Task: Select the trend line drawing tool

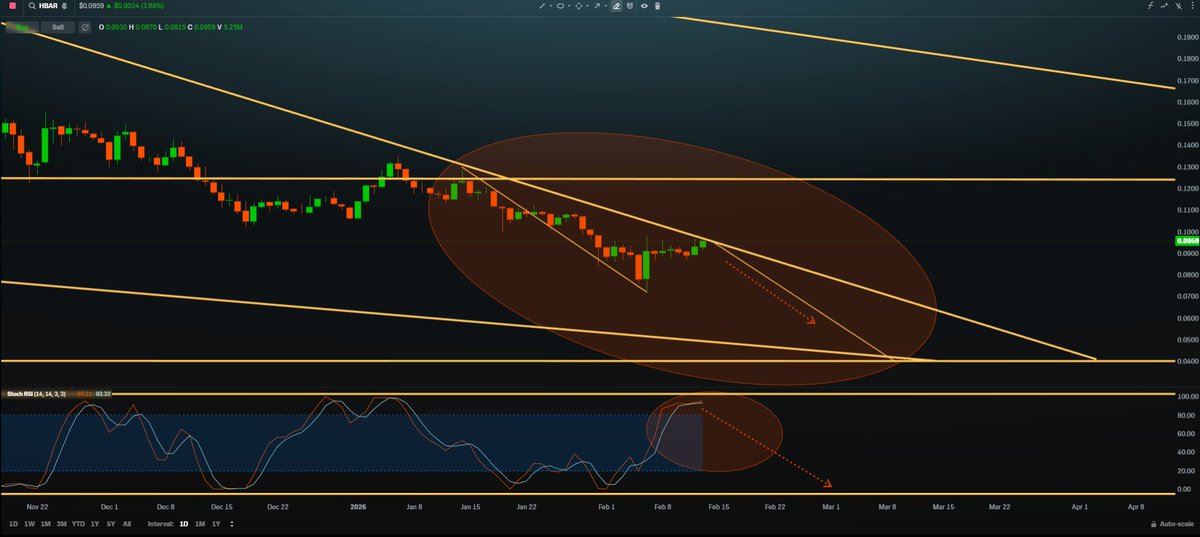Action: 542,6
